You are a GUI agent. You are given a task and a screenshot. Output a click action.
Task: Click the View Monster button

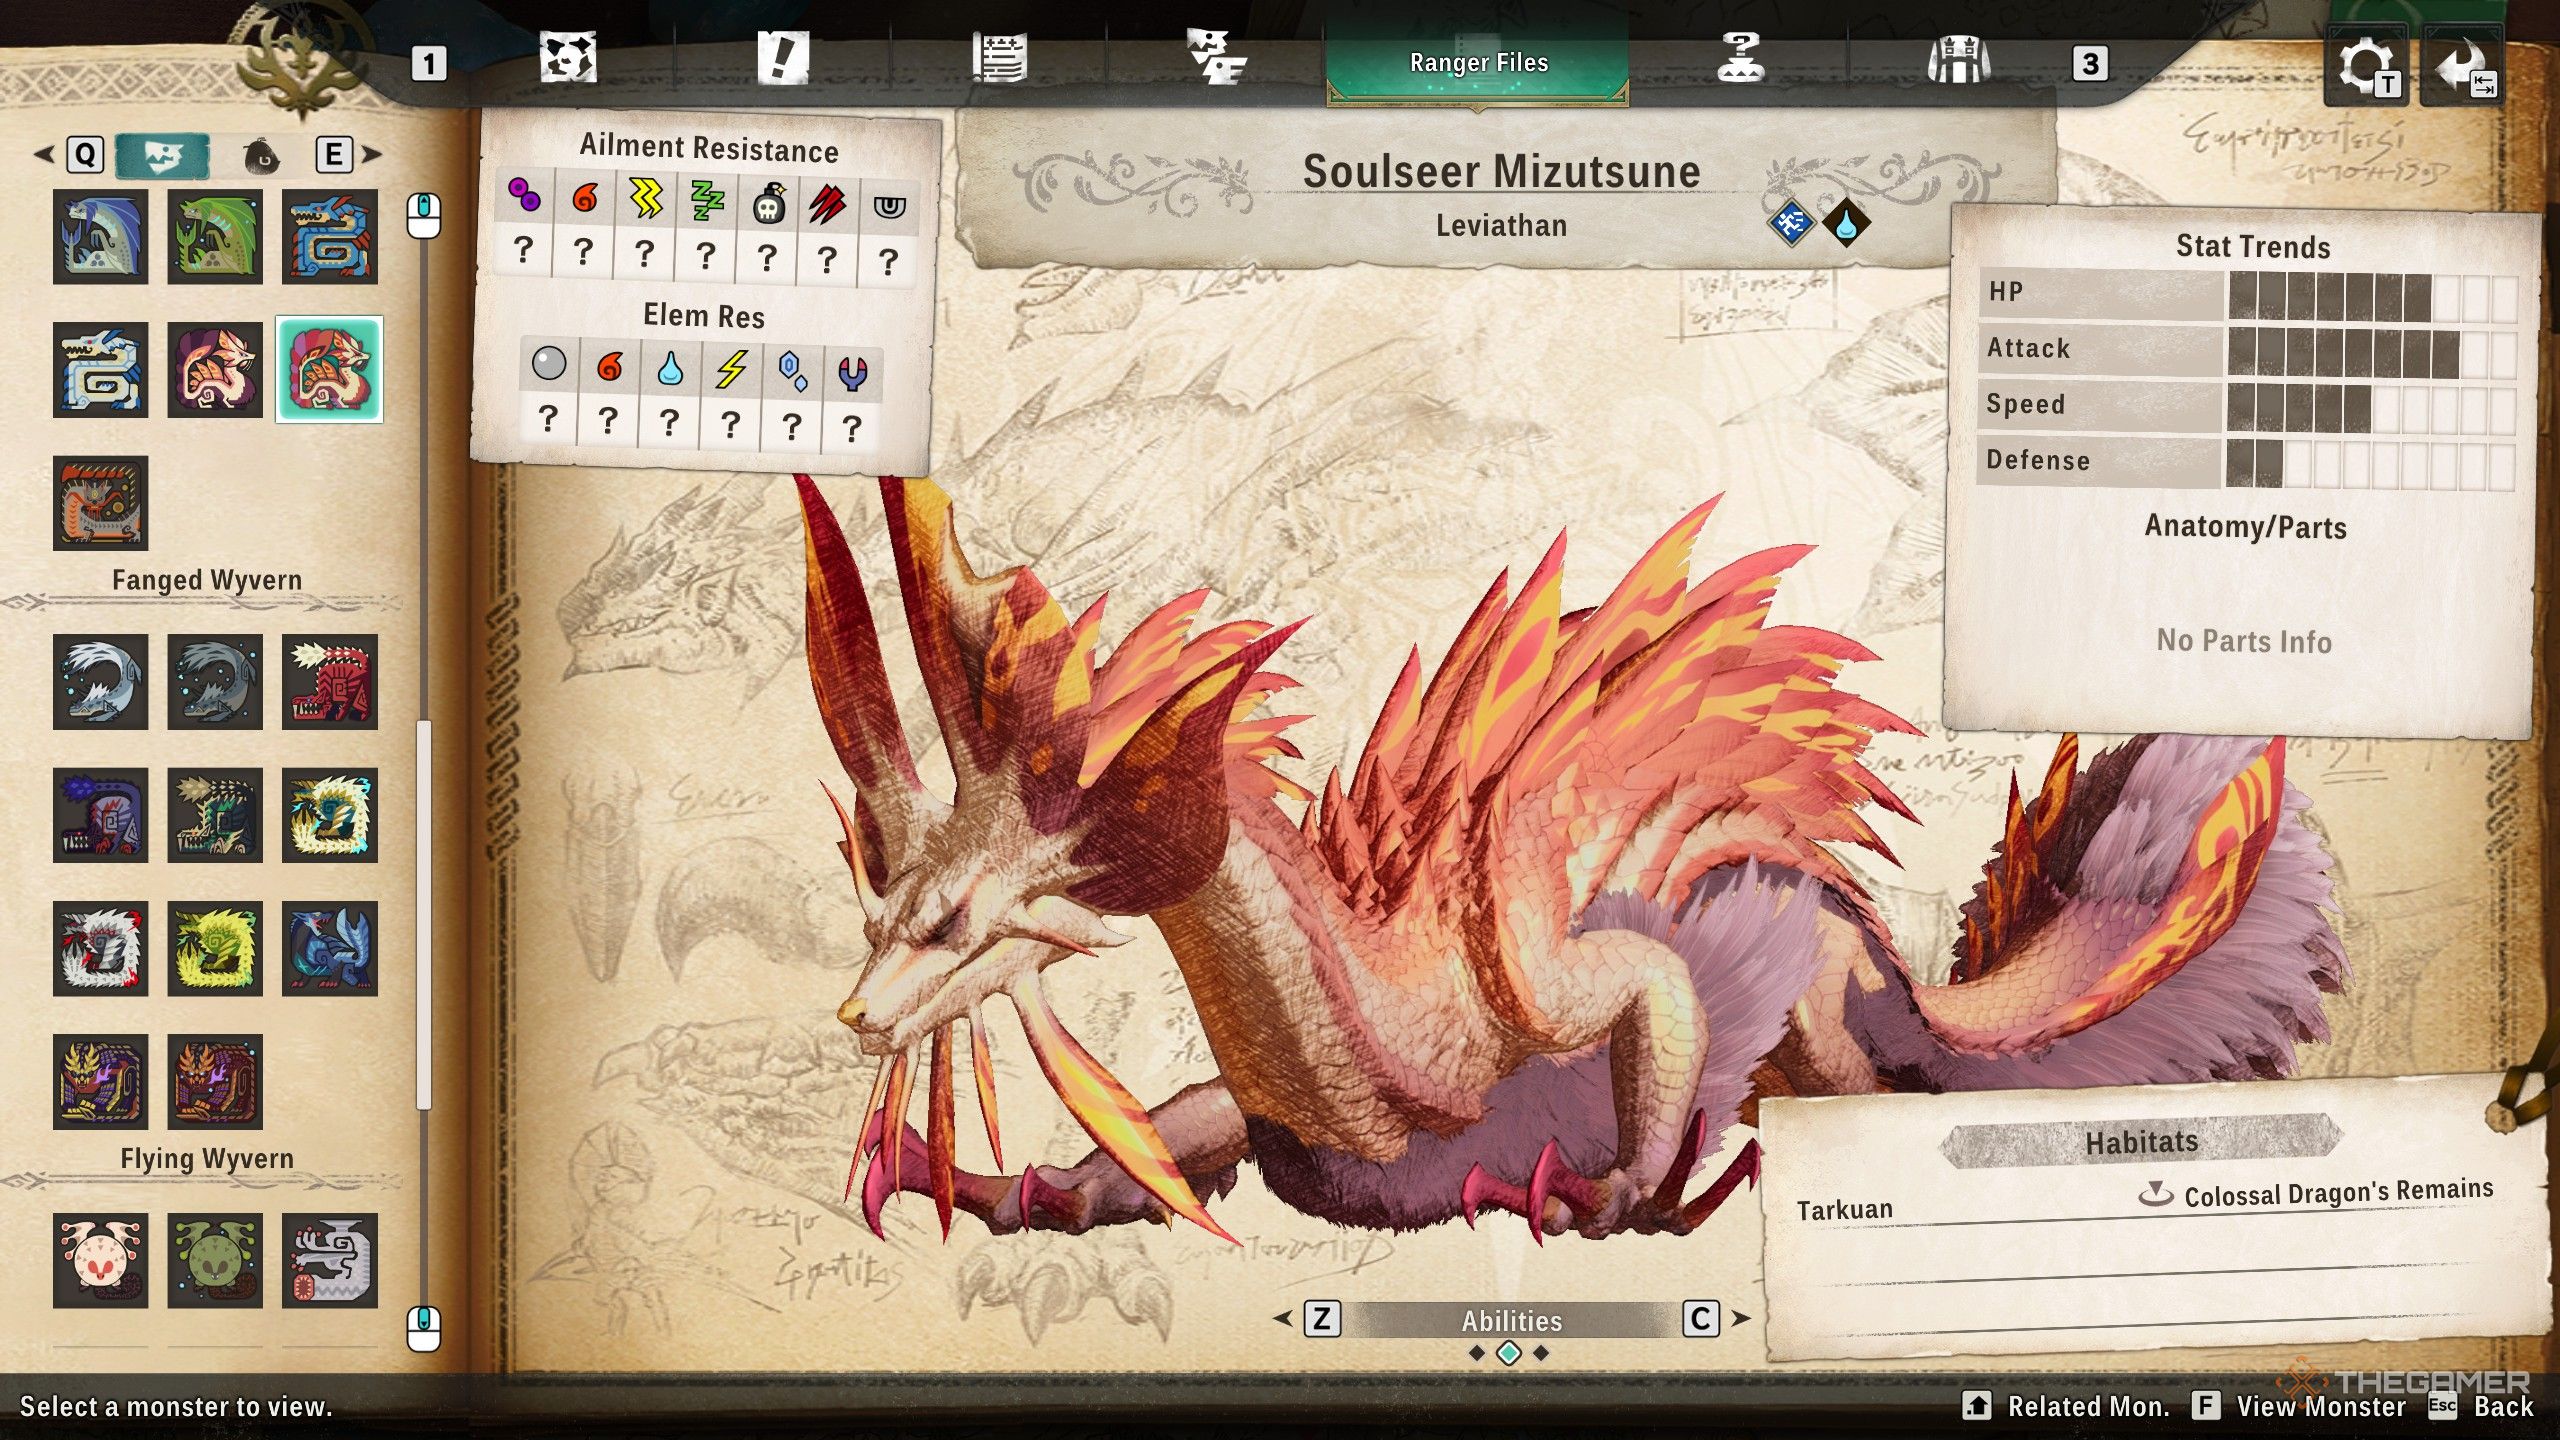[2320, 1406]
